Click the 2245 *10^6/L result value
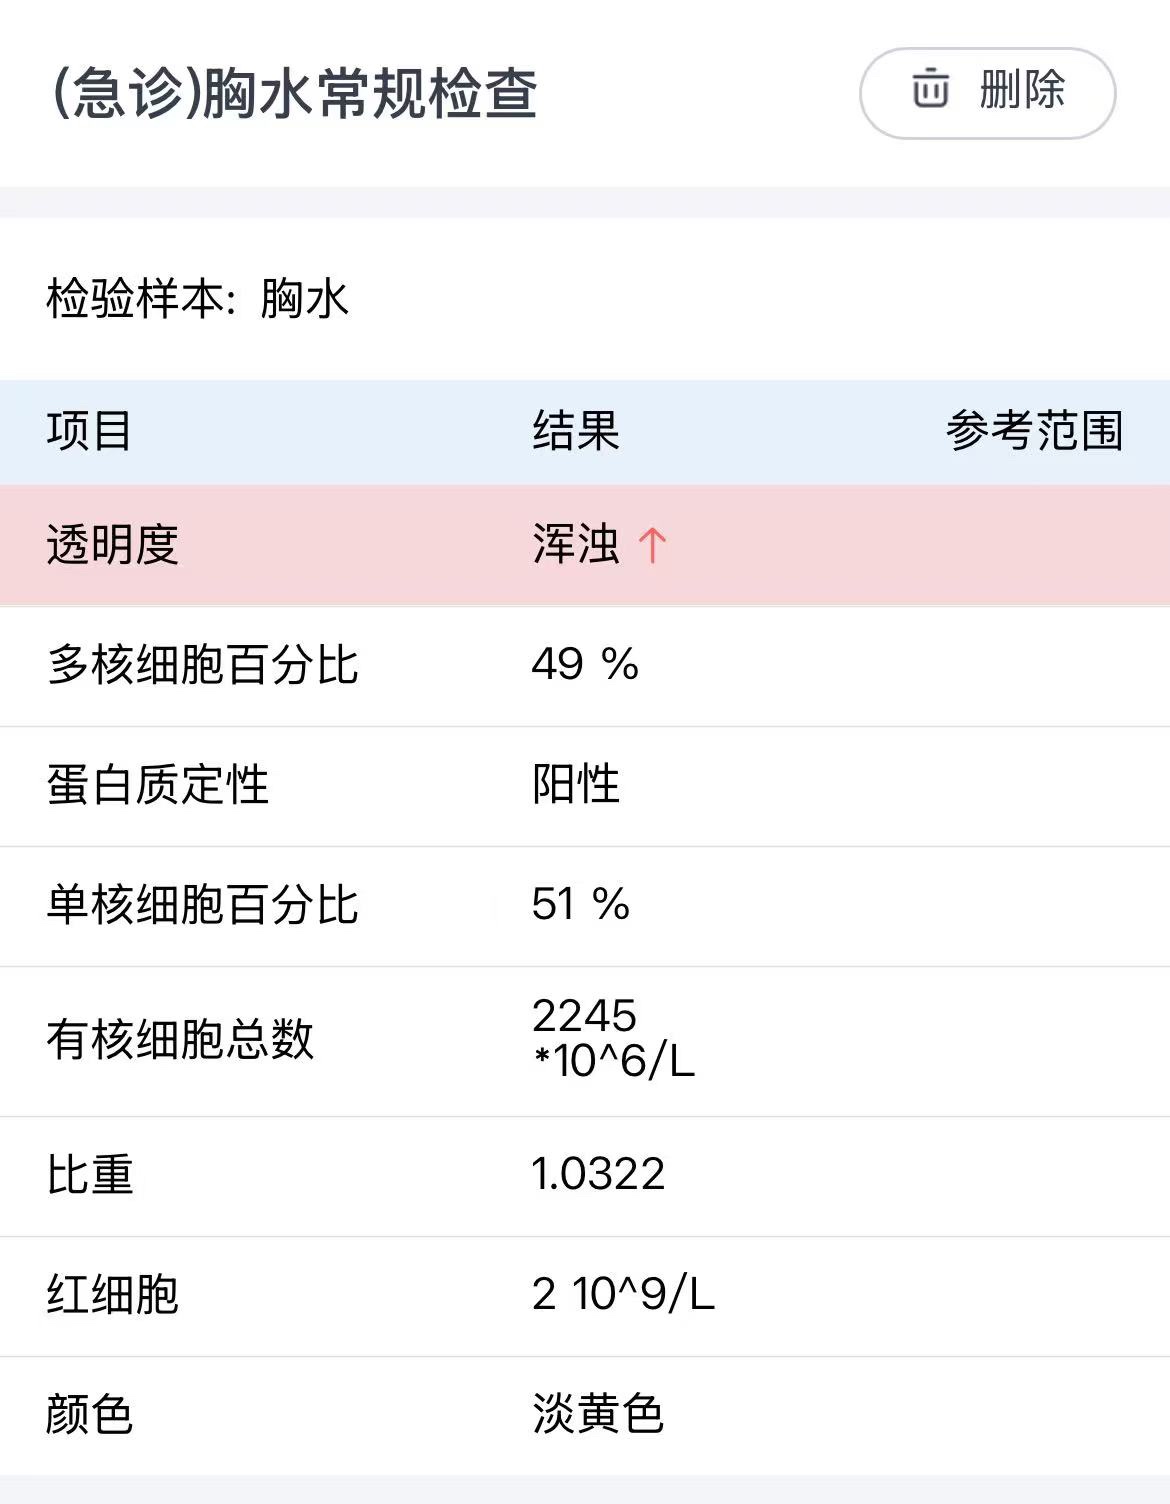This screenshot has width=1170, height=1504. (x=613, y=1038)
